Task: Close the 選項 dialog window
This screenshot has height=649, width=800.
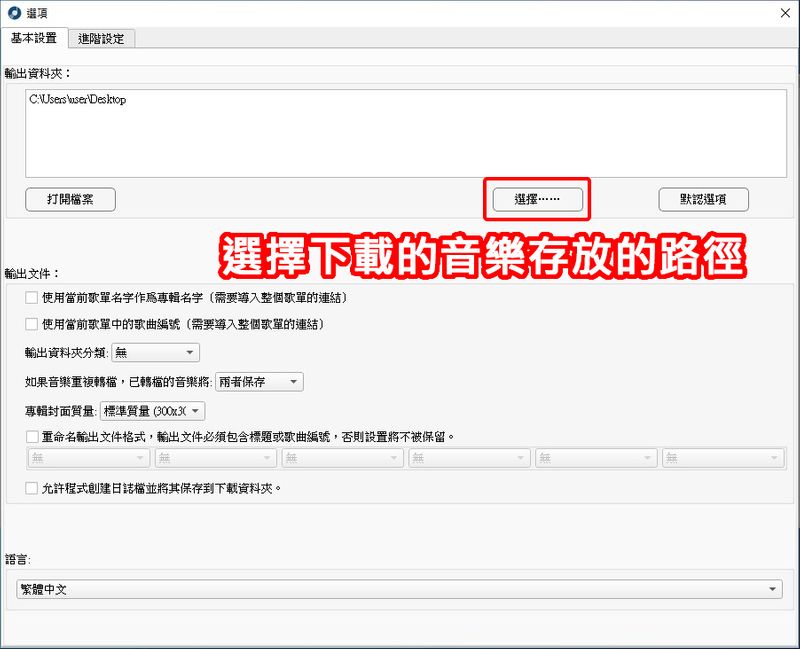Action: [785, 13]
